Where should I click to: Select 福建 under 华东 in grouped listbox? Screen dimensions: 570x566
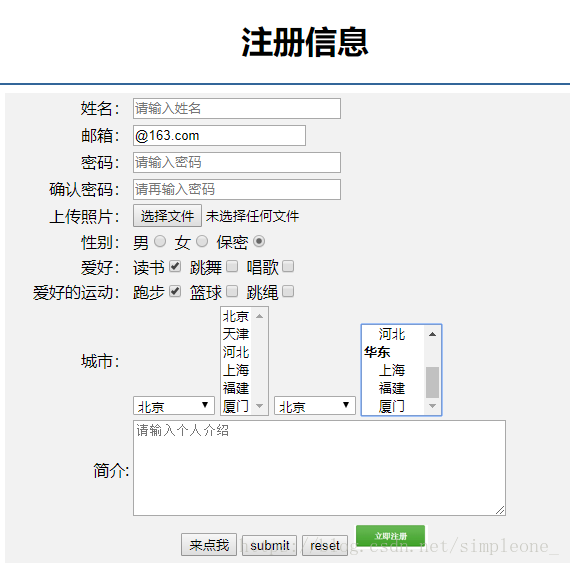(393, 388)
